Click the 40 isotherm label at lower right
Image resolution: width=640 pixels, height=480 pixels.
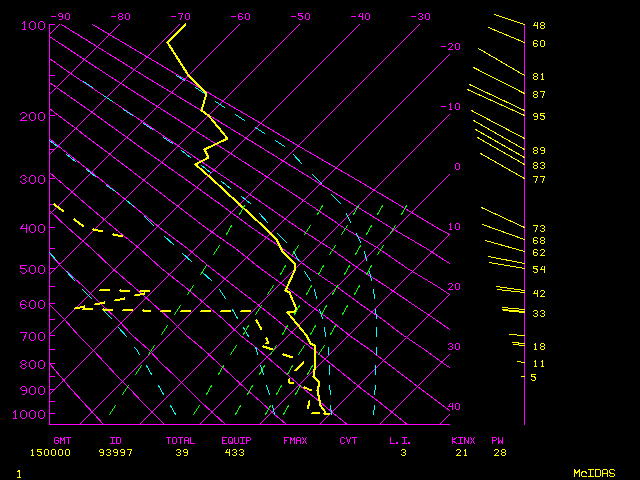point(454,407)
